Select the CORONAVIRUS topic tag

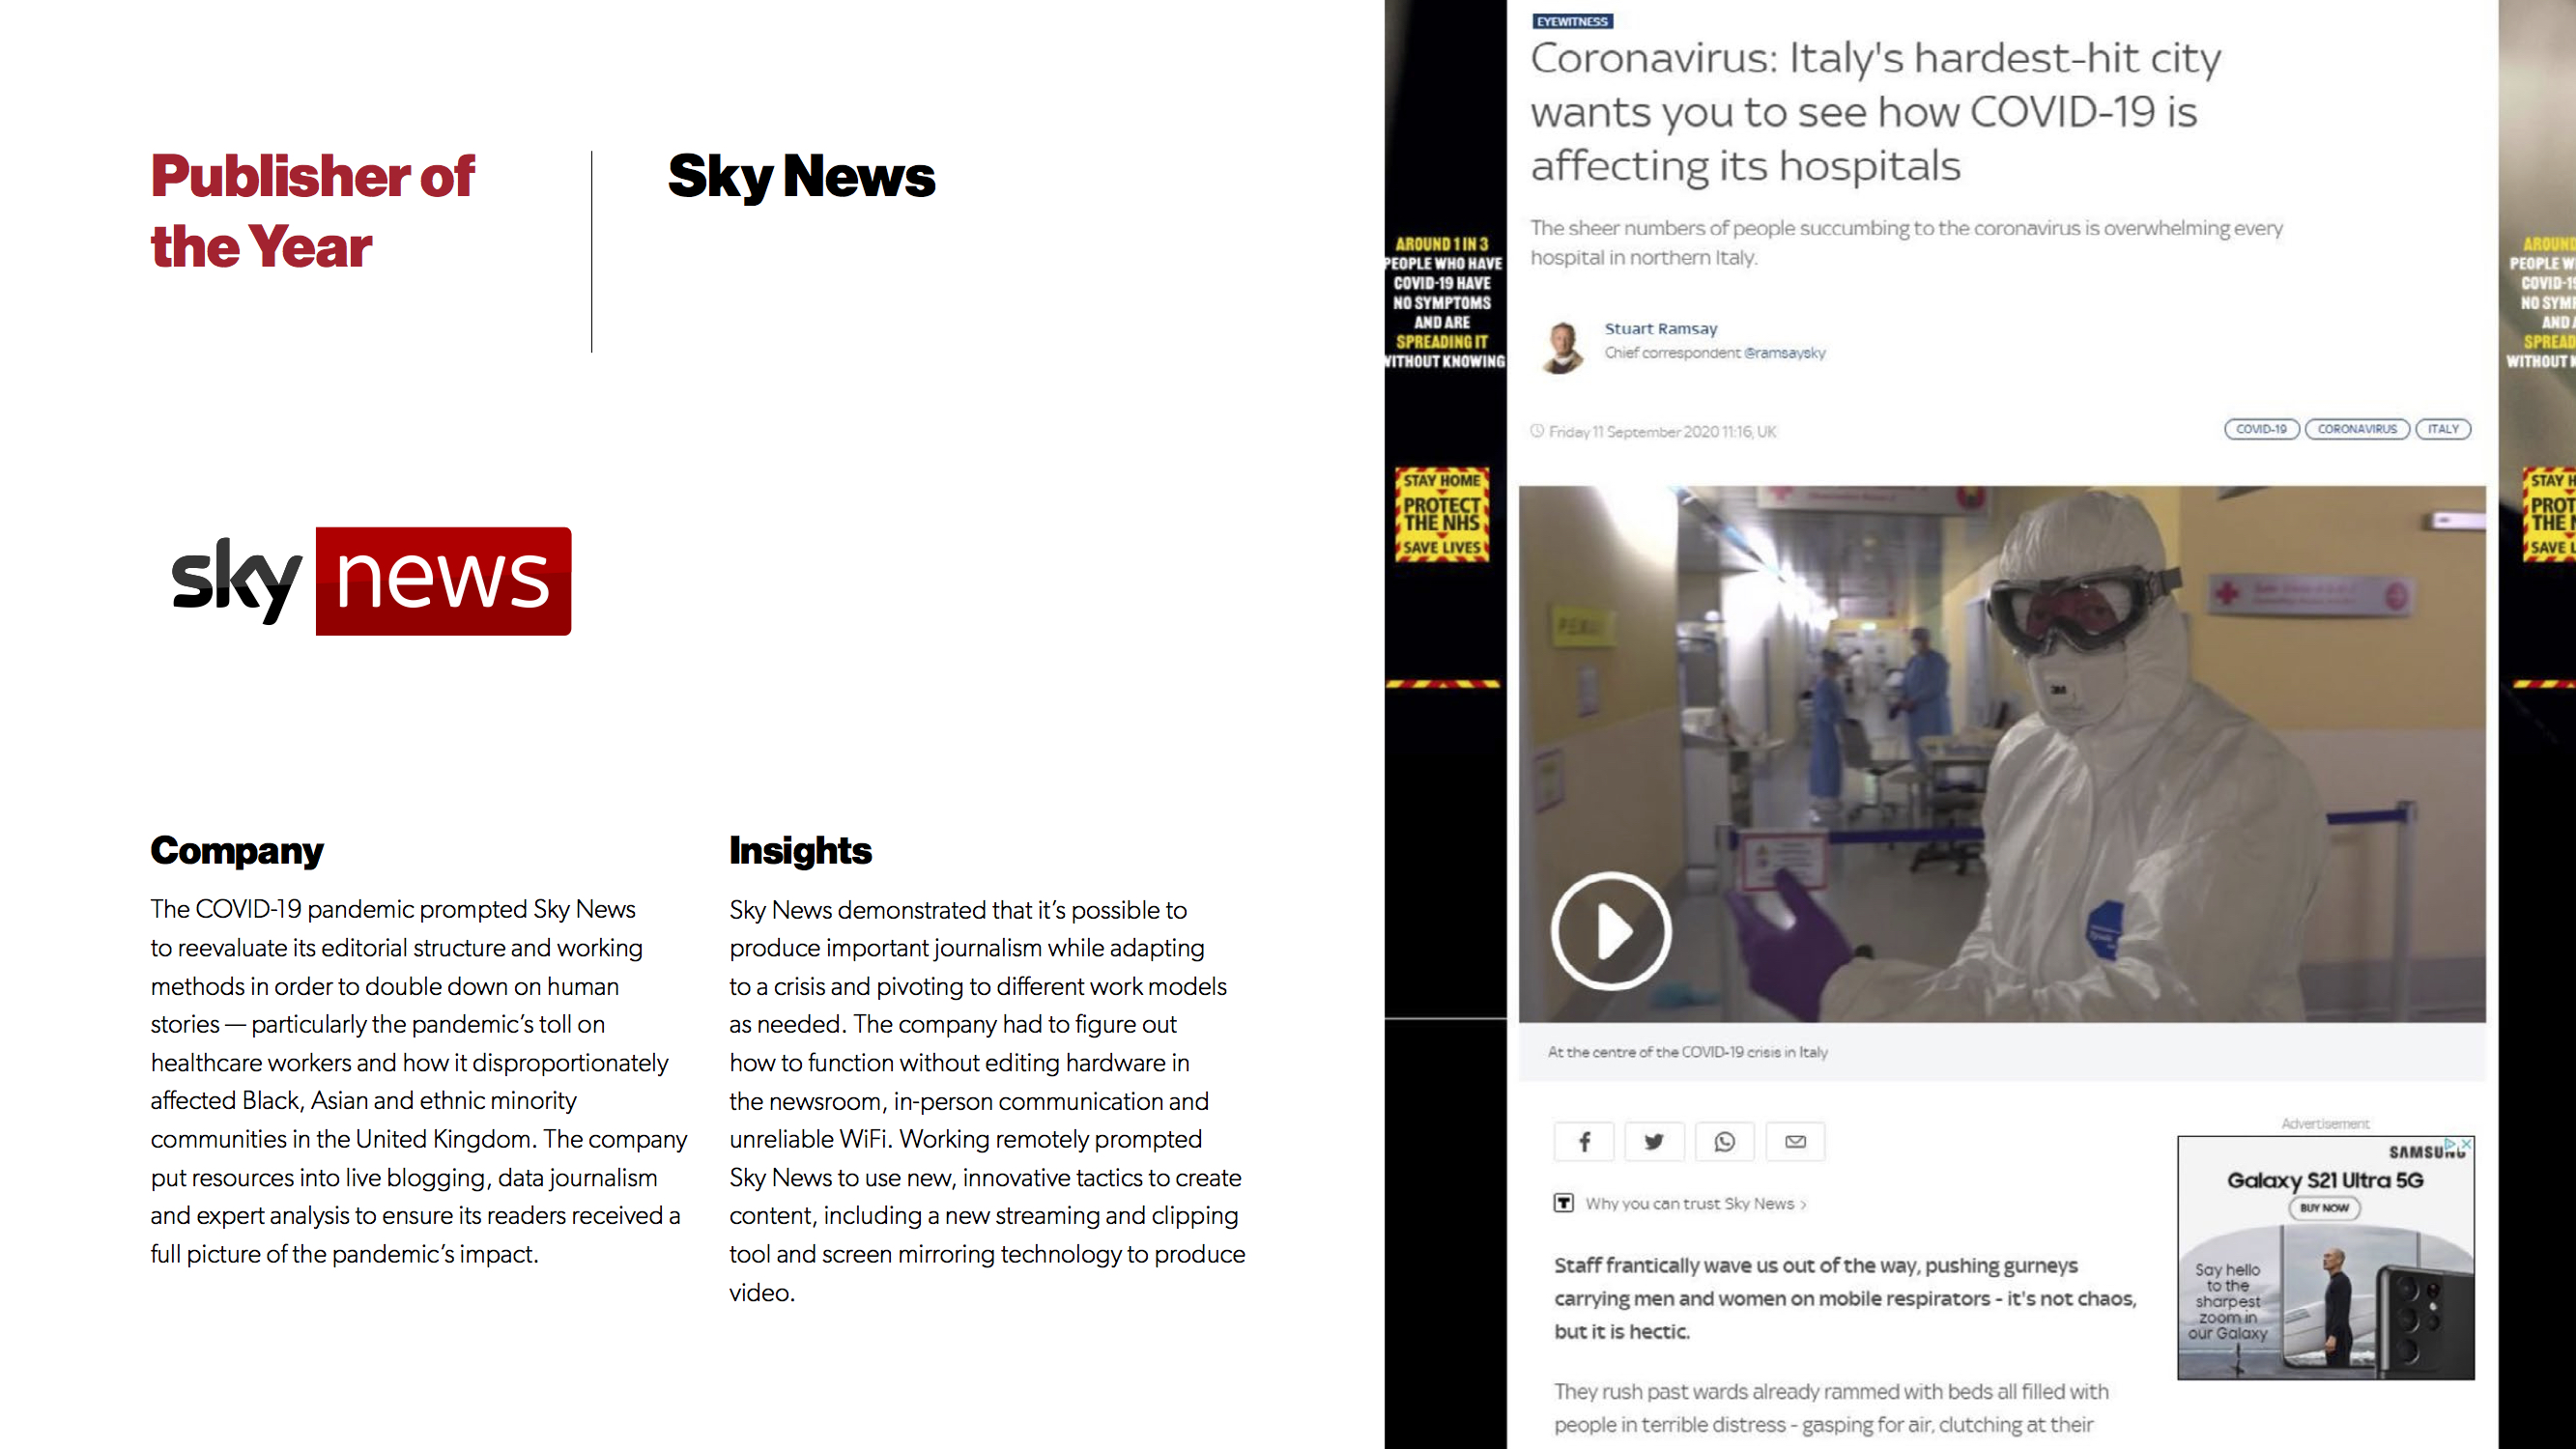[2356, 429]
